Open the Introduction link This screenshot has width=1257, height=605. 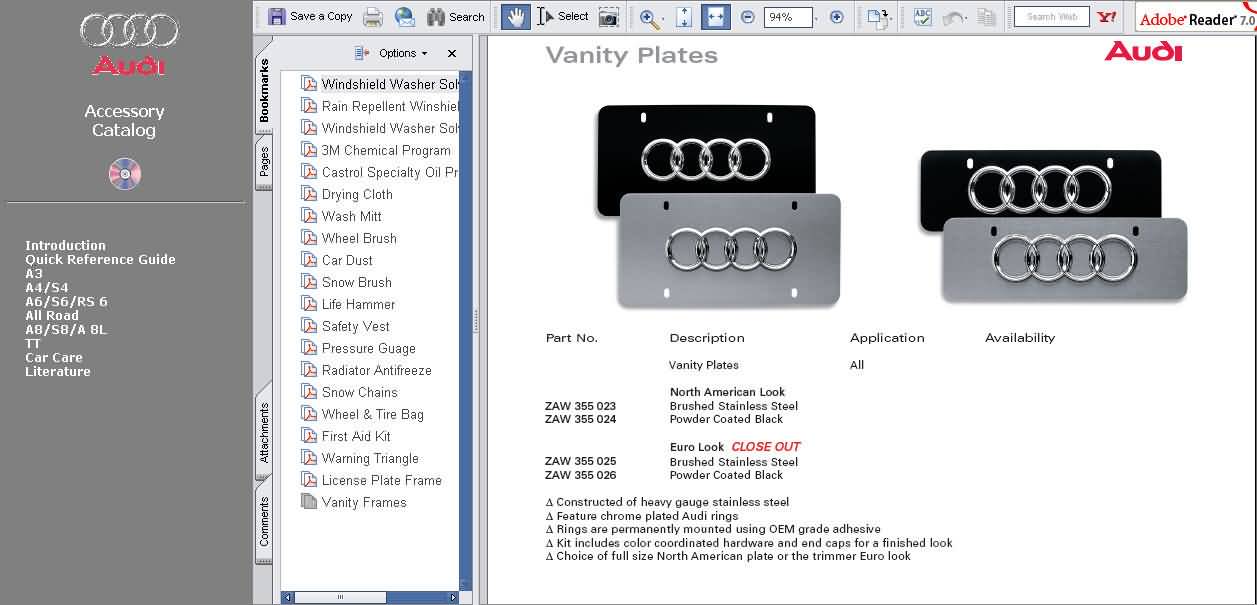click(65, 245)
